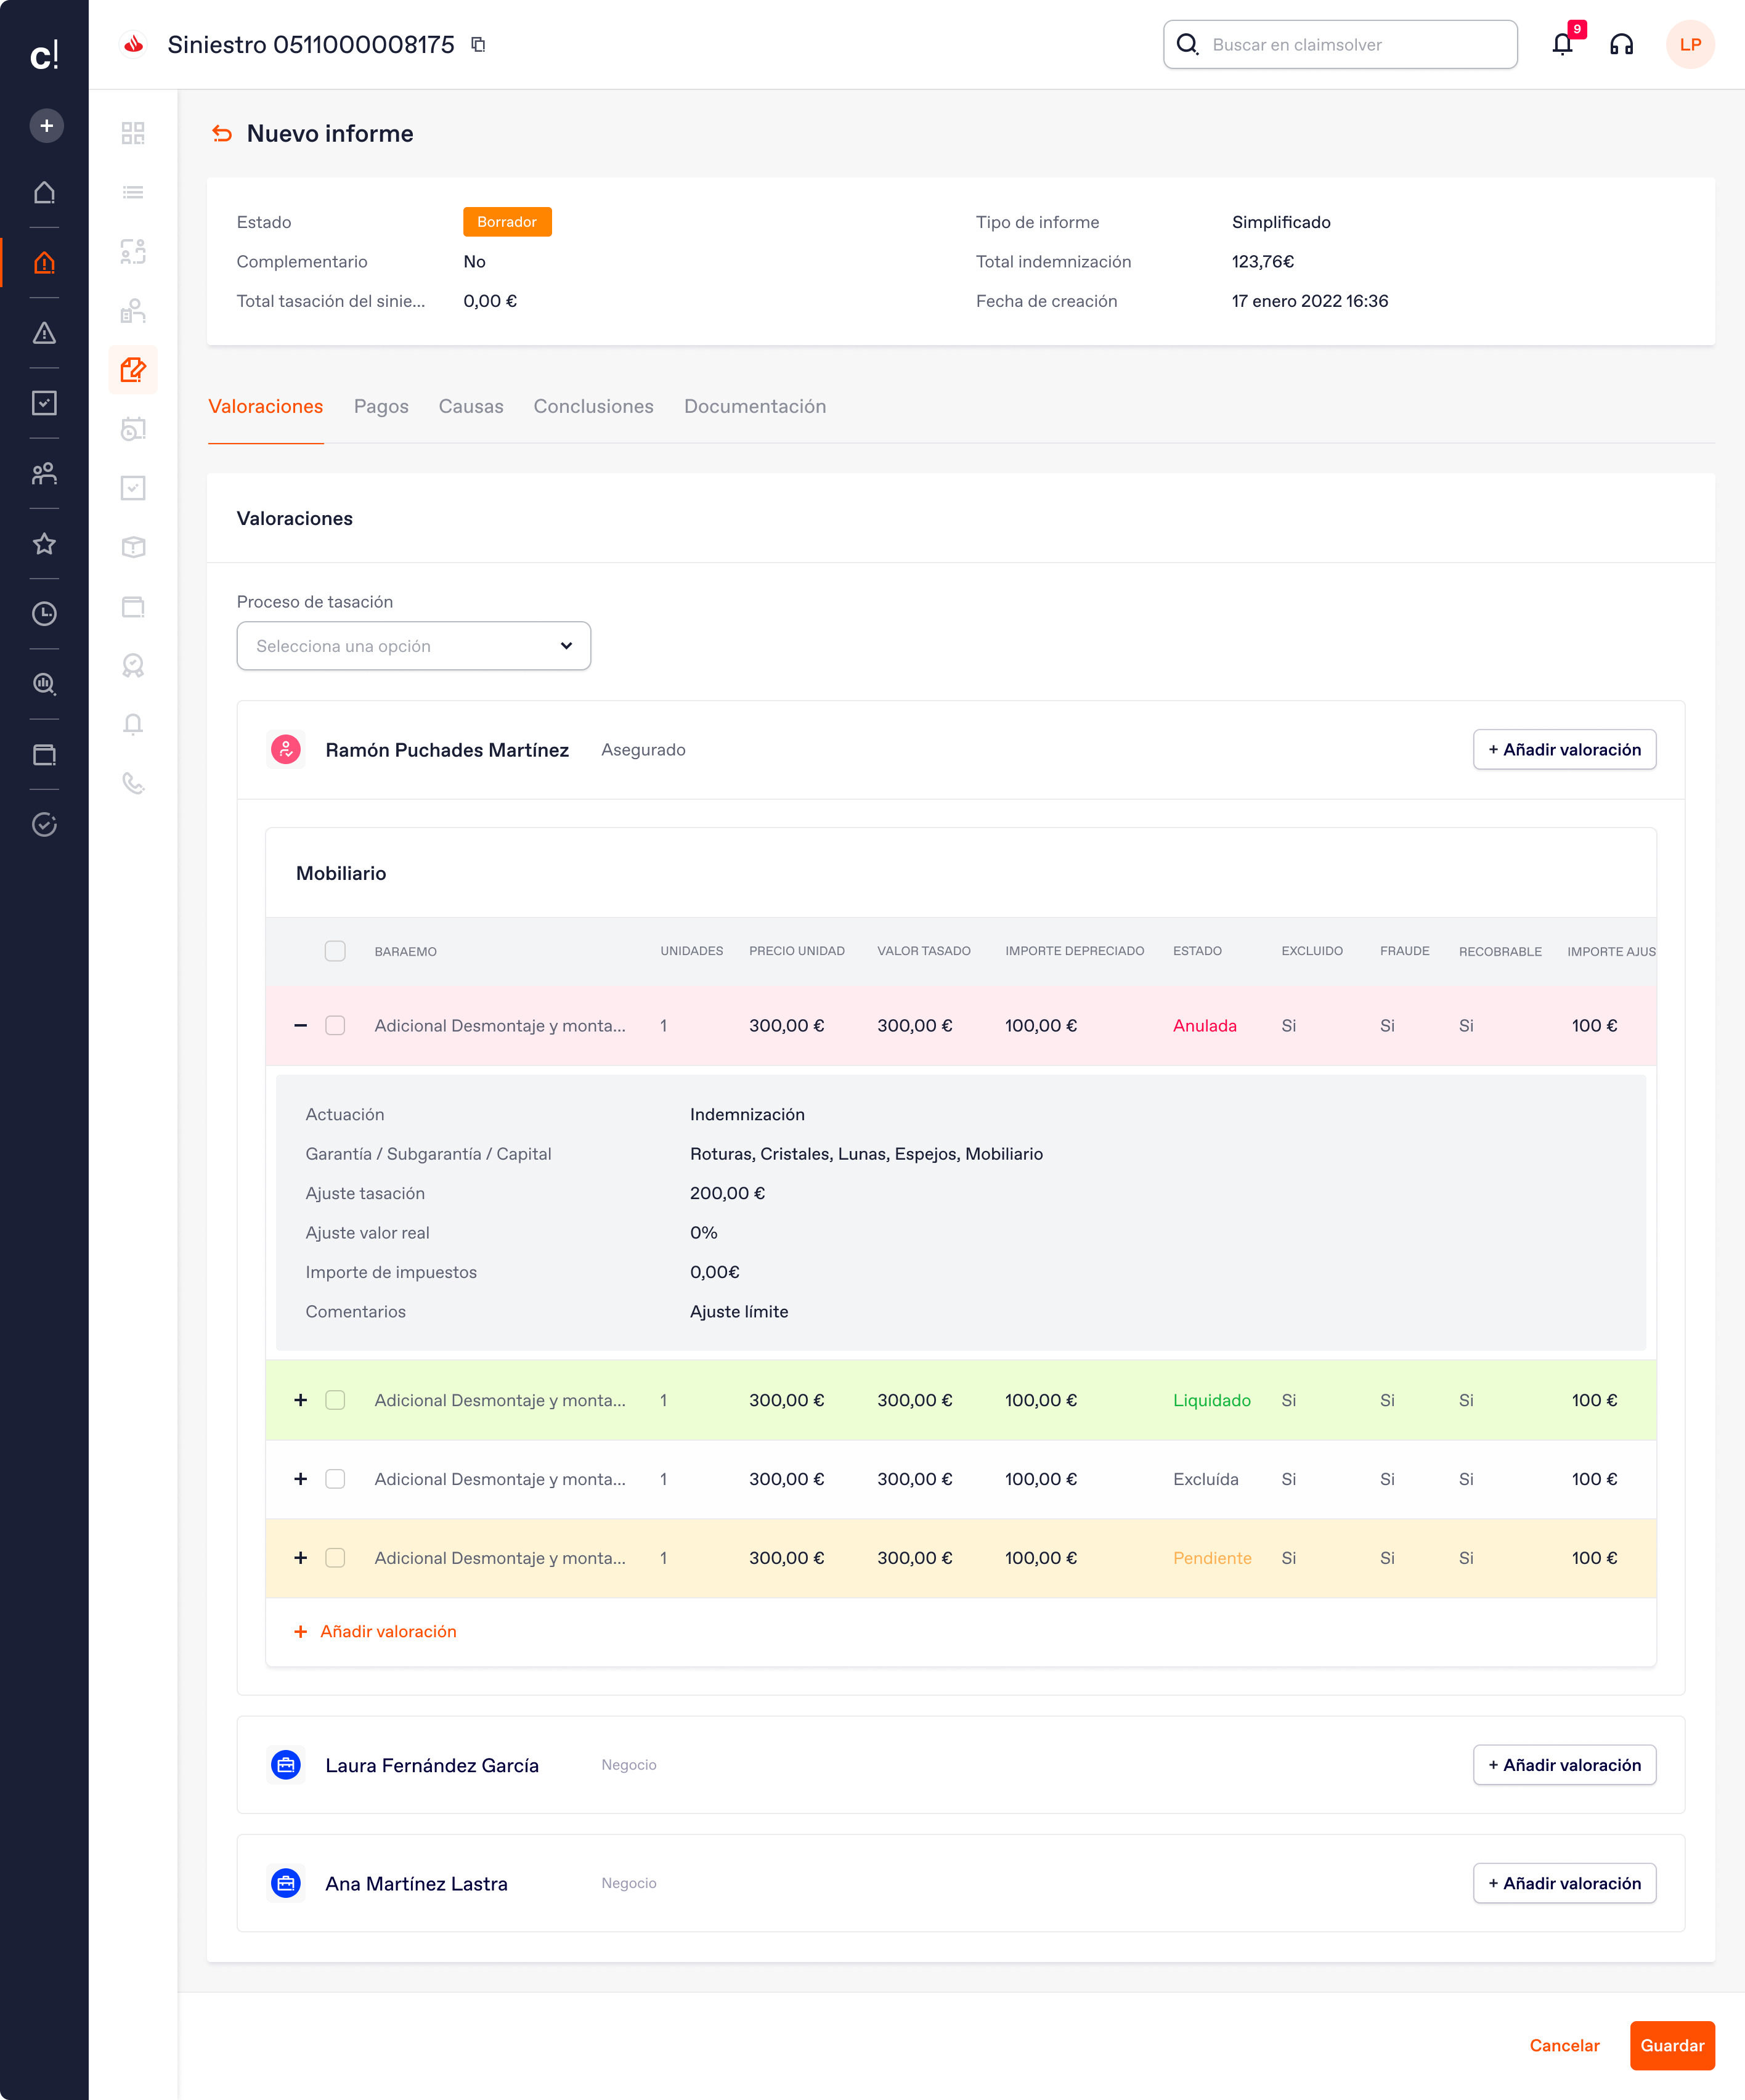Click the Borrador status badge
The width and height of the screenshot is (1745, 2100).
(x=507, y=222)
